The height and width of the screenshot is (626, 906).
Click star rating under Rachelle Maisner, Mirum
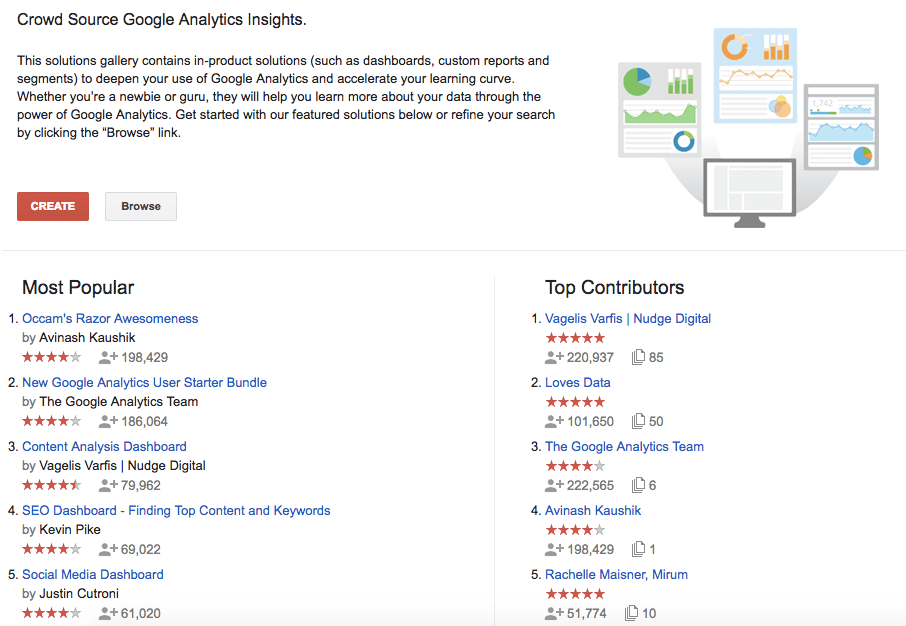[575, 594]
